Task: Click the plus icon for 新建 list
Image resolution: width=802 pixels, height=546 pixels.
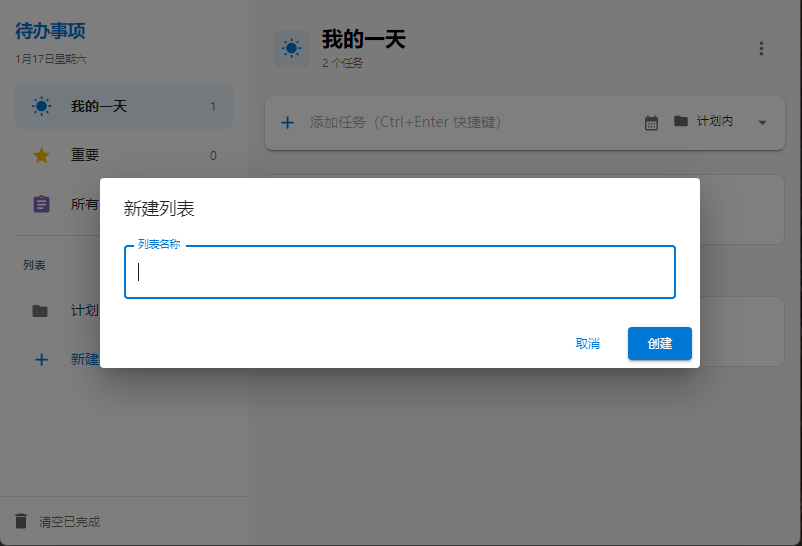Action: pos(41,360)
